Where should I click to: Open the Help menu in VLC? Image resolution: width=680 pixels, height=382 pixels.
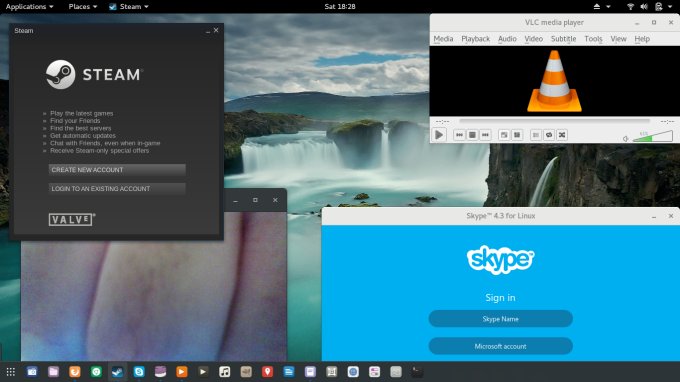coord(642,39)
